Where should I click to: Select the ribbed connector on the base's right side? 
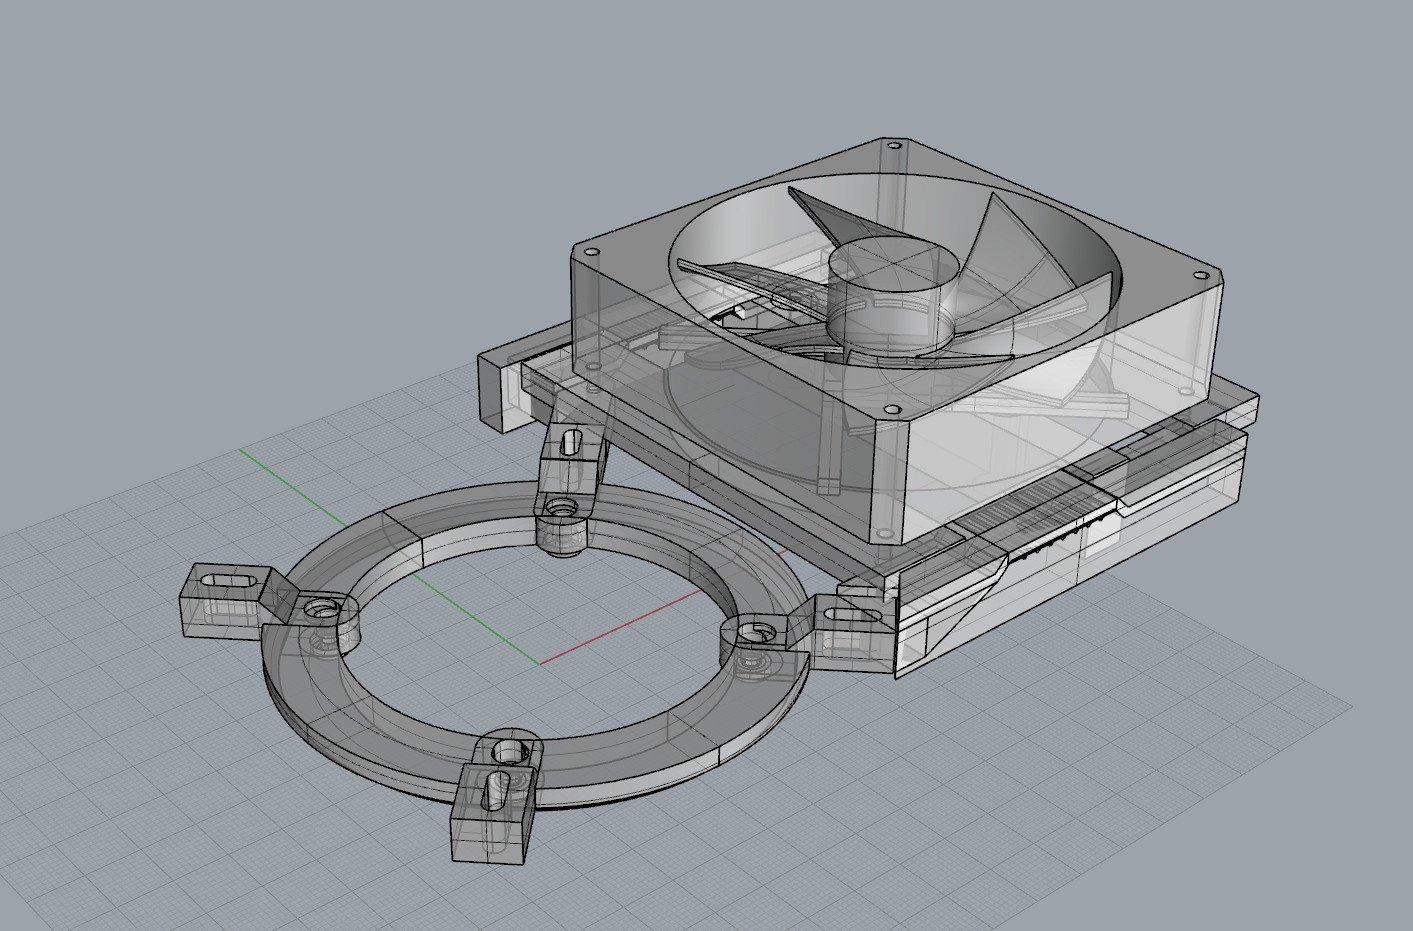pos(1035,508)
